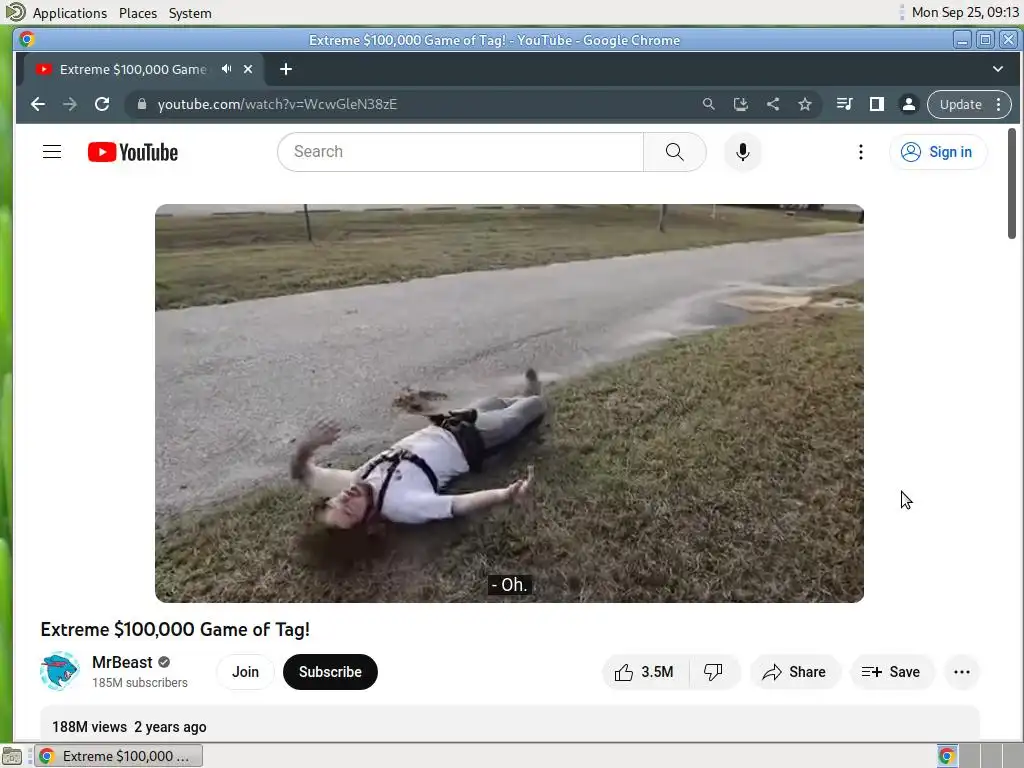Click the clock Mon Sep 25
This screenshot has width=1024, height=768.
(x=965, y=12)
